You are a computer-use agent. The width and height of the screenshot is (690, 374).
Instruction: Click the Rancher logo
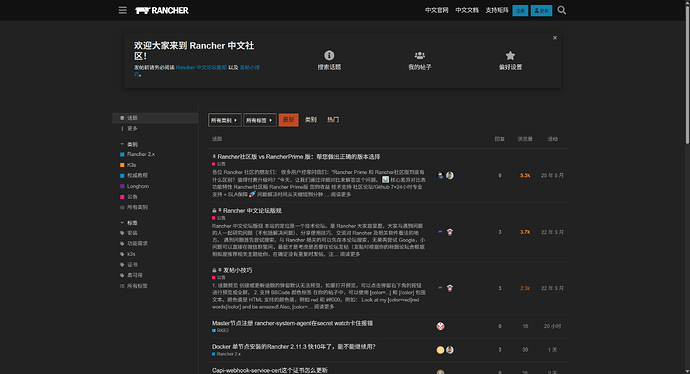161,10
